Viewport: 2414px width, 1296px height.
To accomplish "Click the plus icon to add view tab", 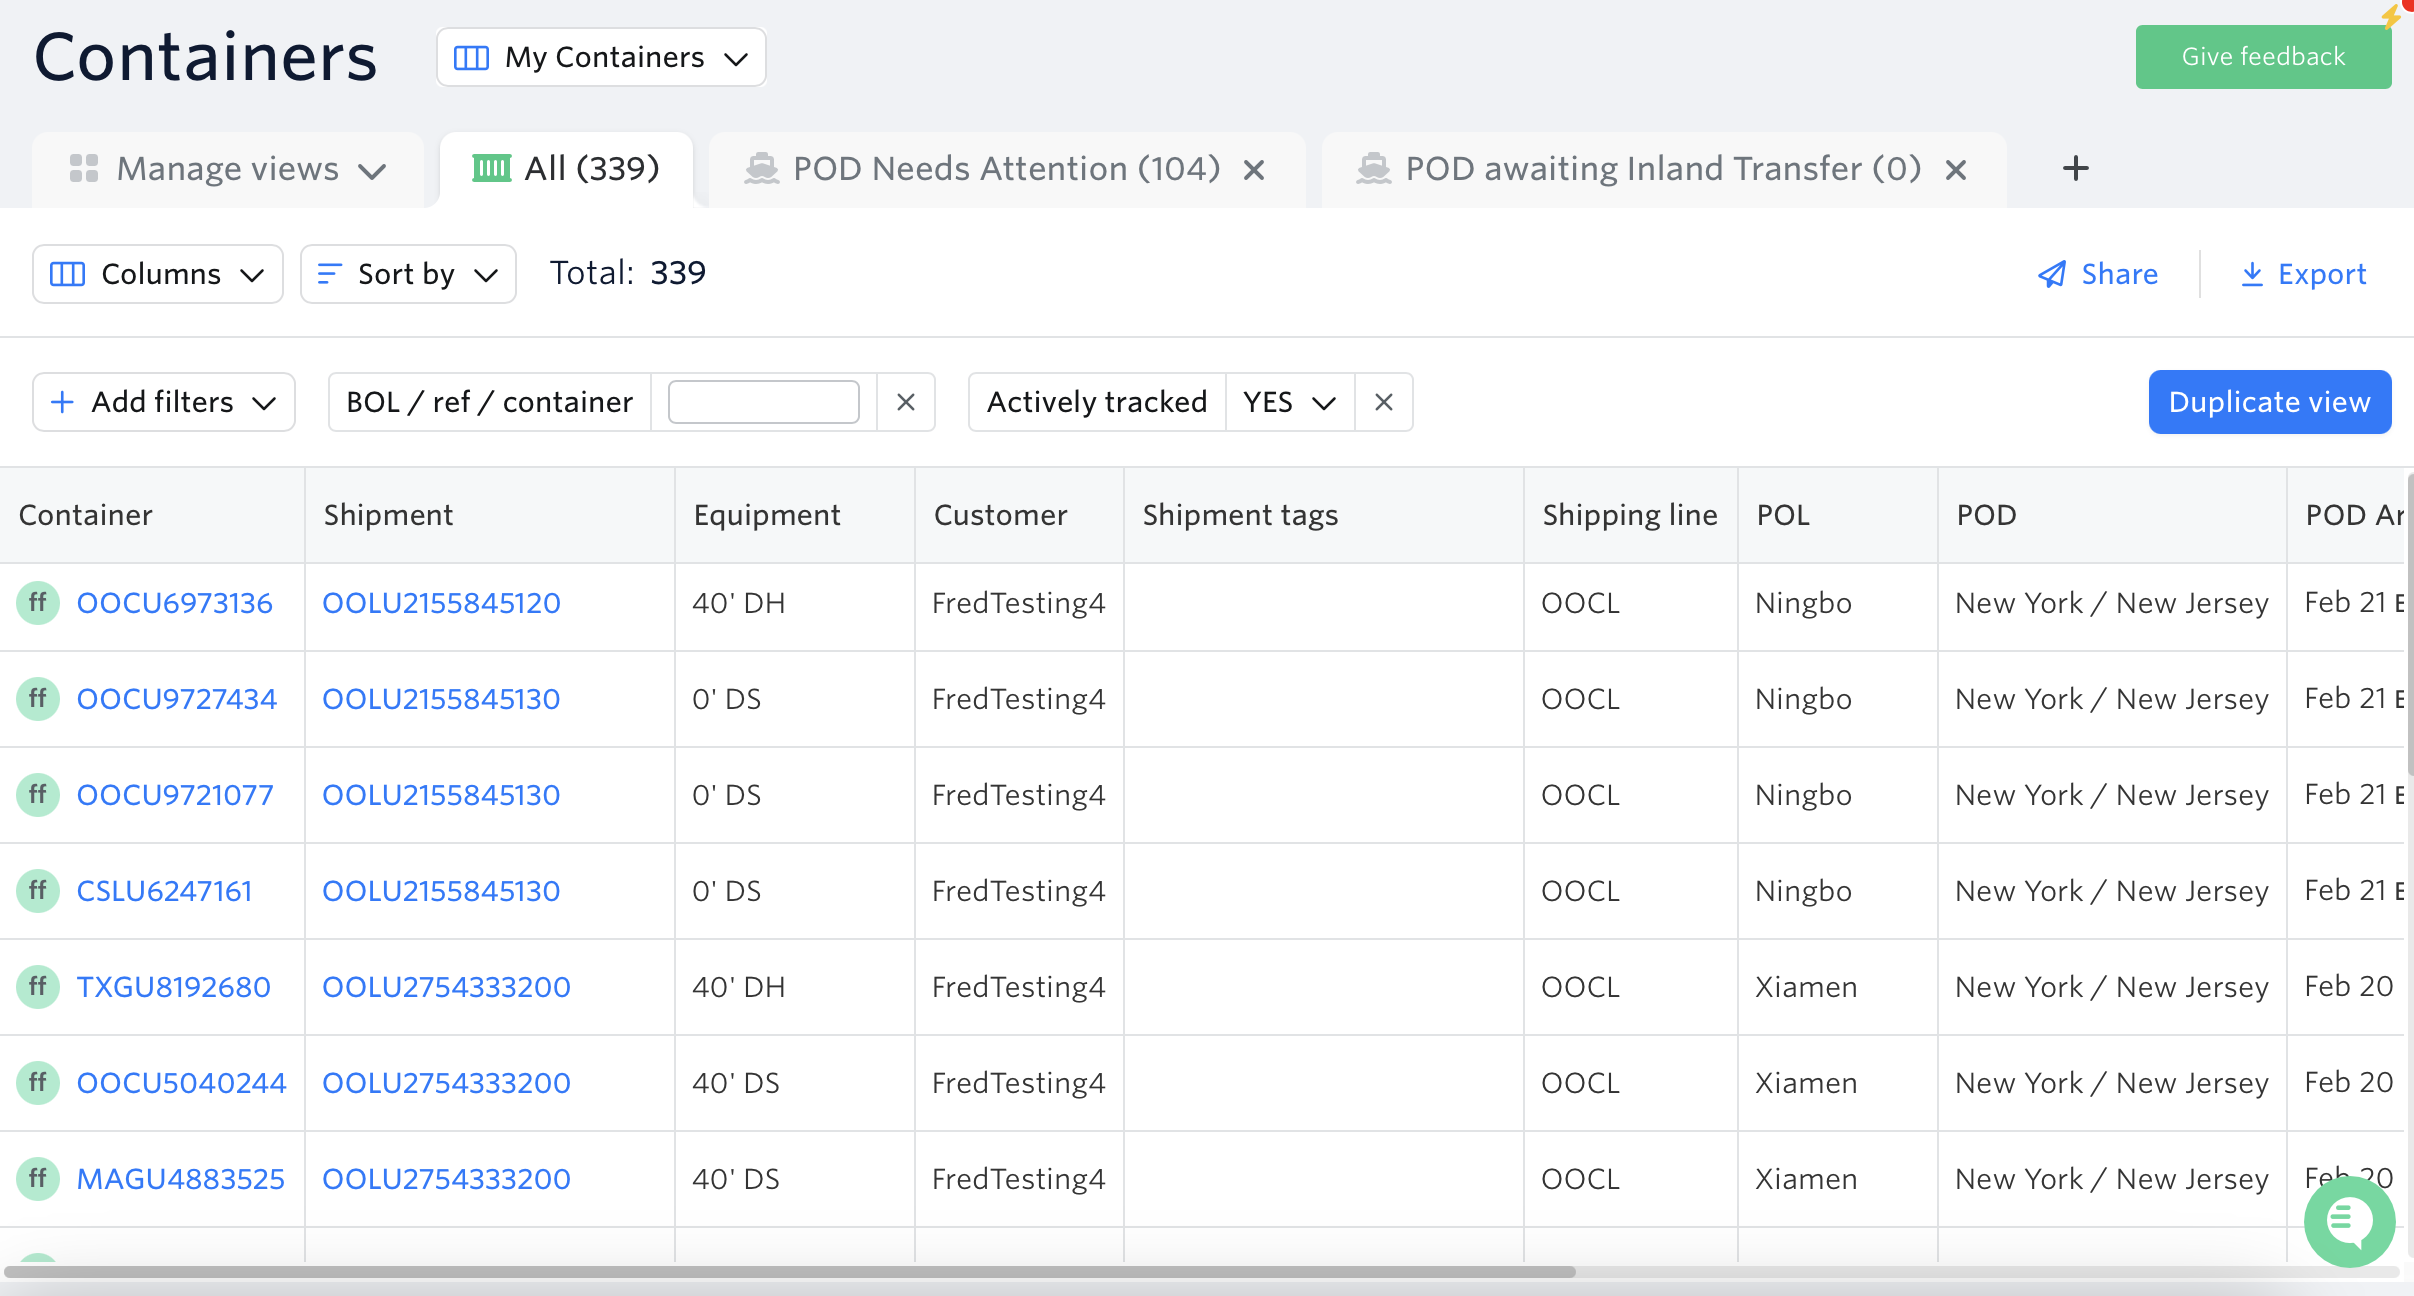I will coord(2075,168).
